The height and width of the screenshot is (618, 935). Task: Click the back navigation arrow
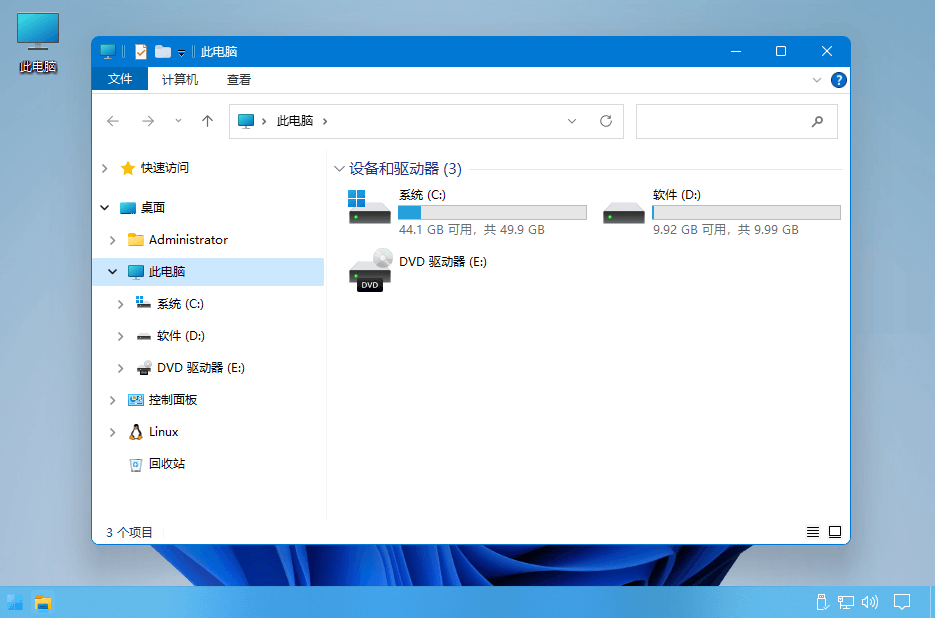pyautogui.click(x=113, y=120)
